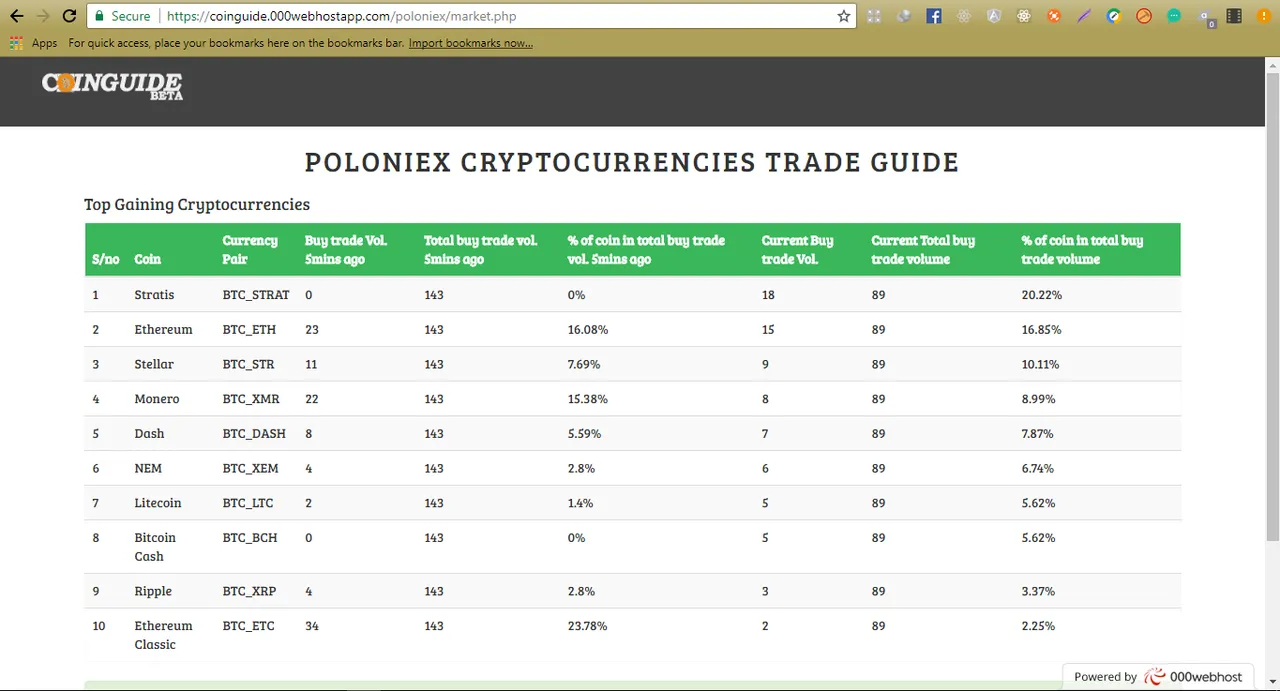The image size is (1280, 691).
Task: Click the orange circular extension icon
Action: click(x=1054, y=16)
